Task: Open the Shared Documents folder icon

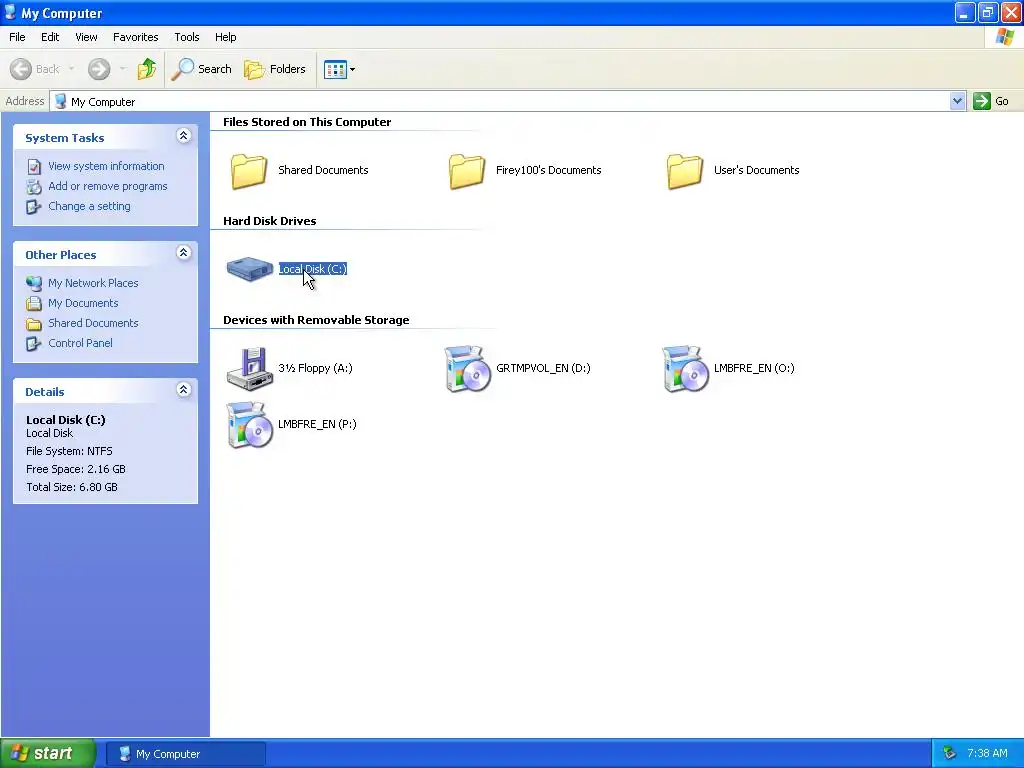Action: (249, 170)
